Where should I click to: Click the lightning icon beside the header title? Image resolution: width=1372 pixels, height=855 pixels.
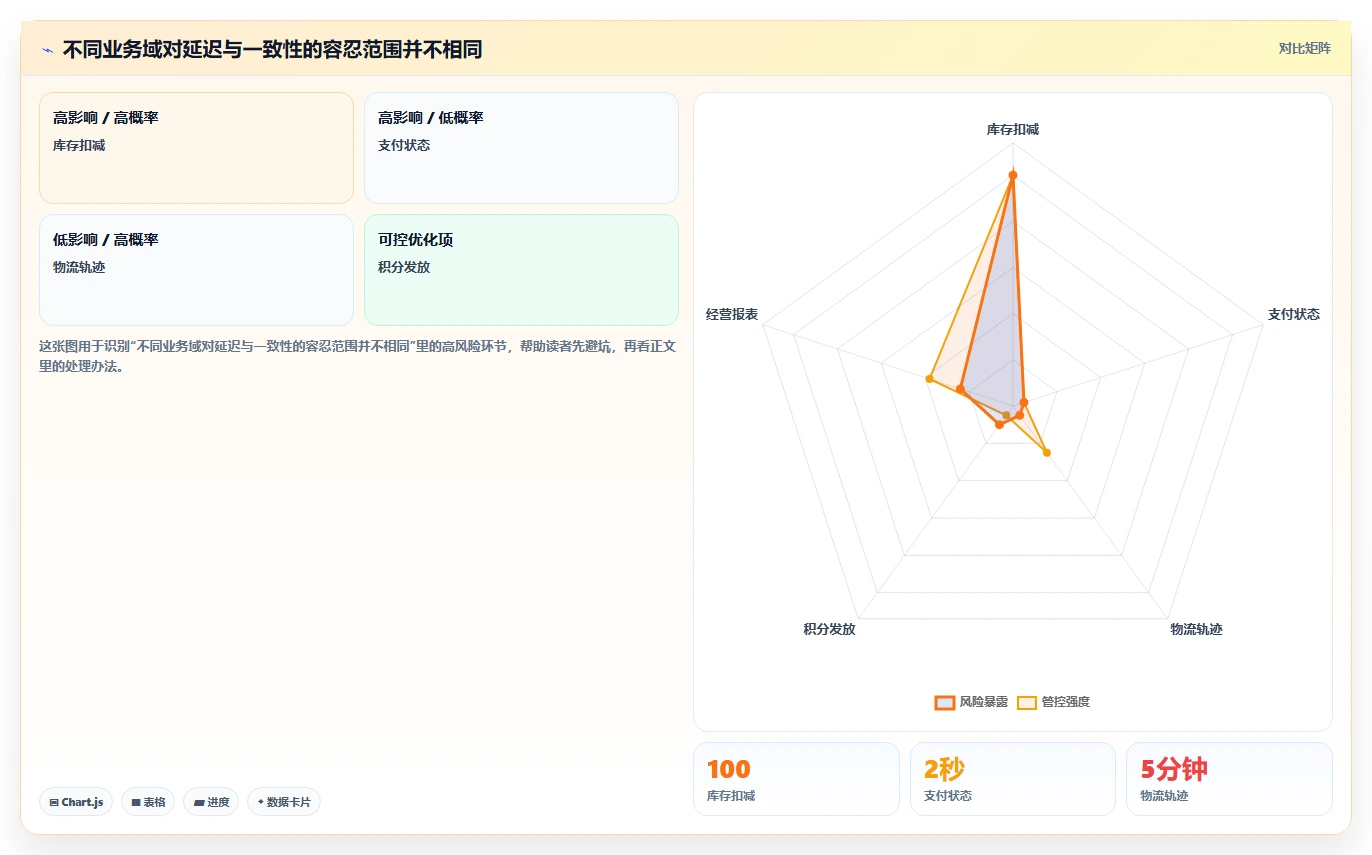(48, 50)
